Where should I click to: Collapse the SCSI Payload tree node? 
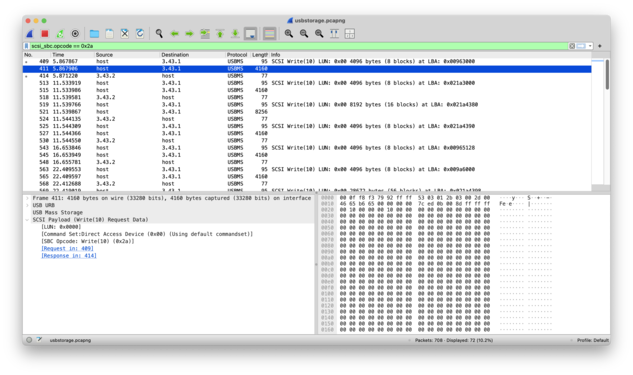[27, 220]
